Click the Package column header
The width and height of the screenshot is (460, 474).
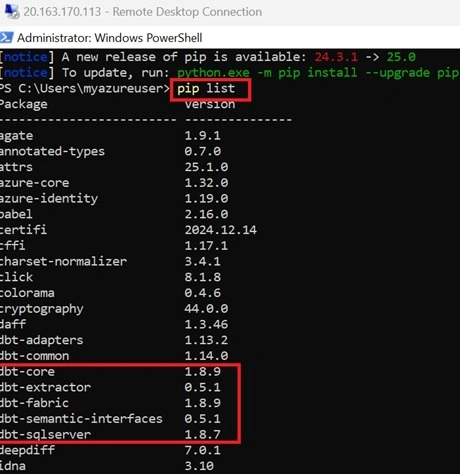click(x=23, y=104)
